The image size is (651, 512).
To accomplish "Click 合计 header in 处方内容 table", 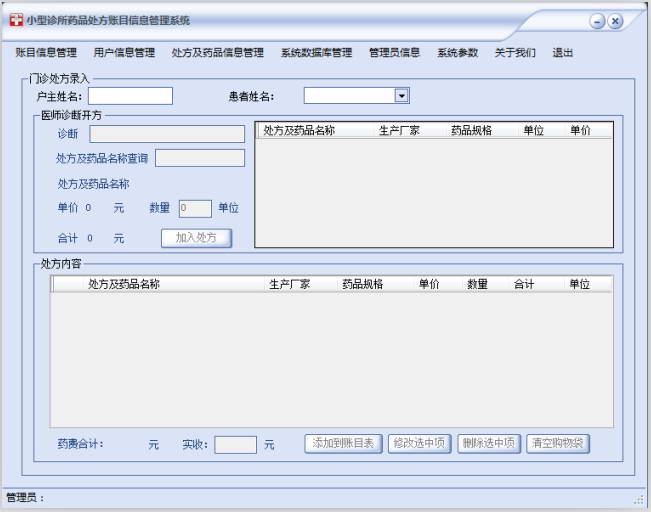I will (524, 284).
